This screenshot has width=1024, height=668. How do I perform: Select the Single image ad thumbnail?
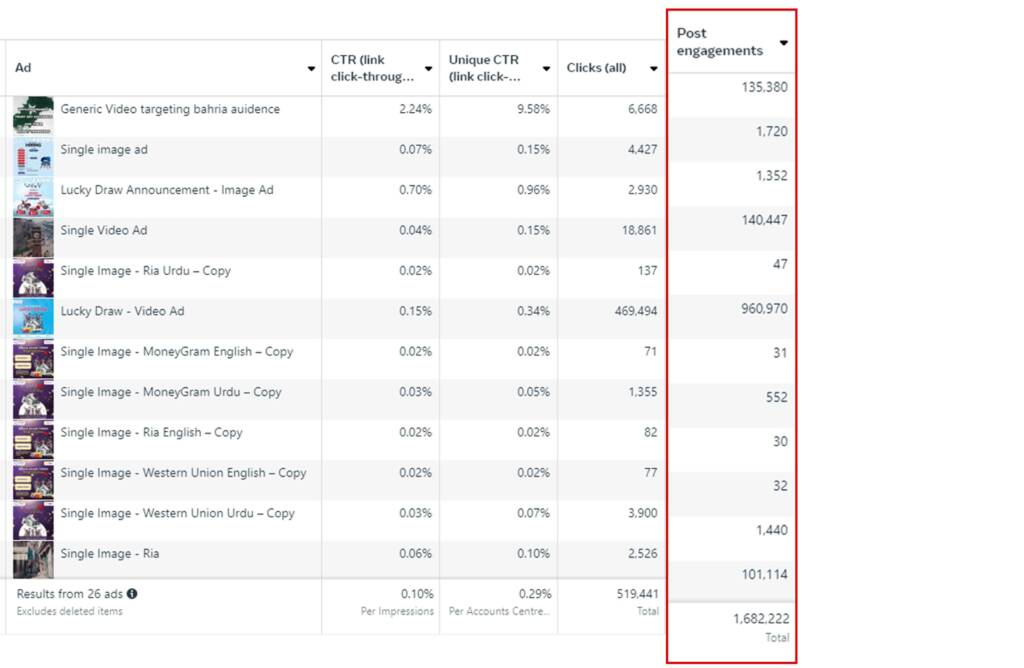click(33, 157)
